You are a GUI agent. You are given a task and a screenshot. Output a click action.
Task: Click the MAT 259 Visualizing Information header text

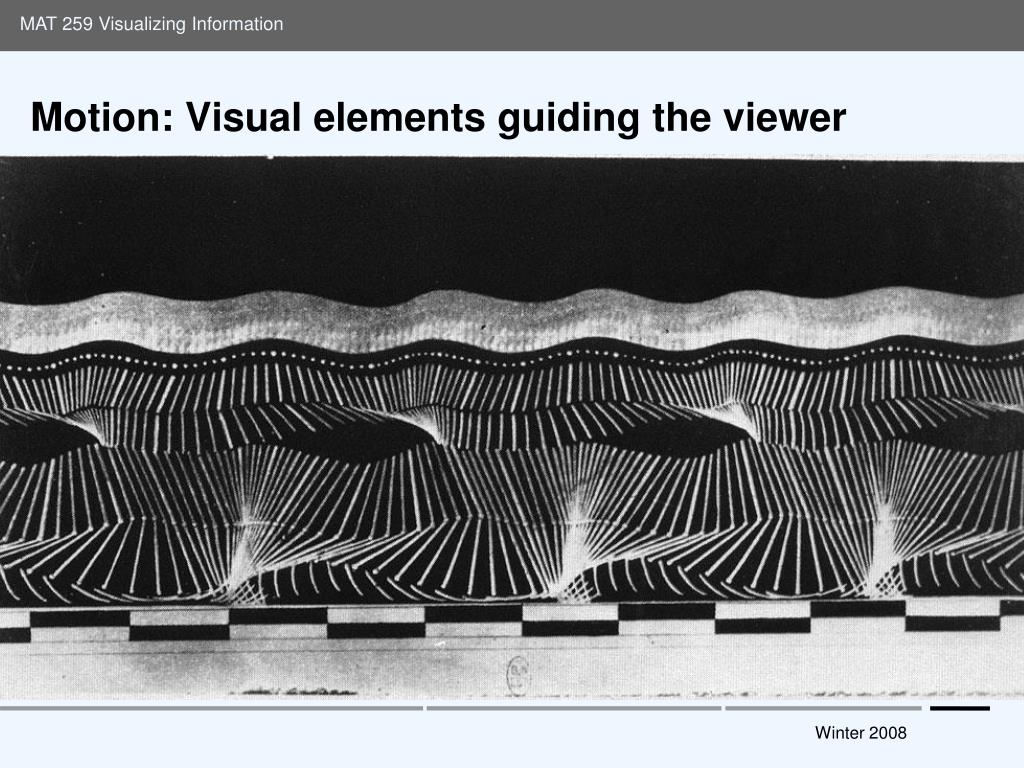152,24
